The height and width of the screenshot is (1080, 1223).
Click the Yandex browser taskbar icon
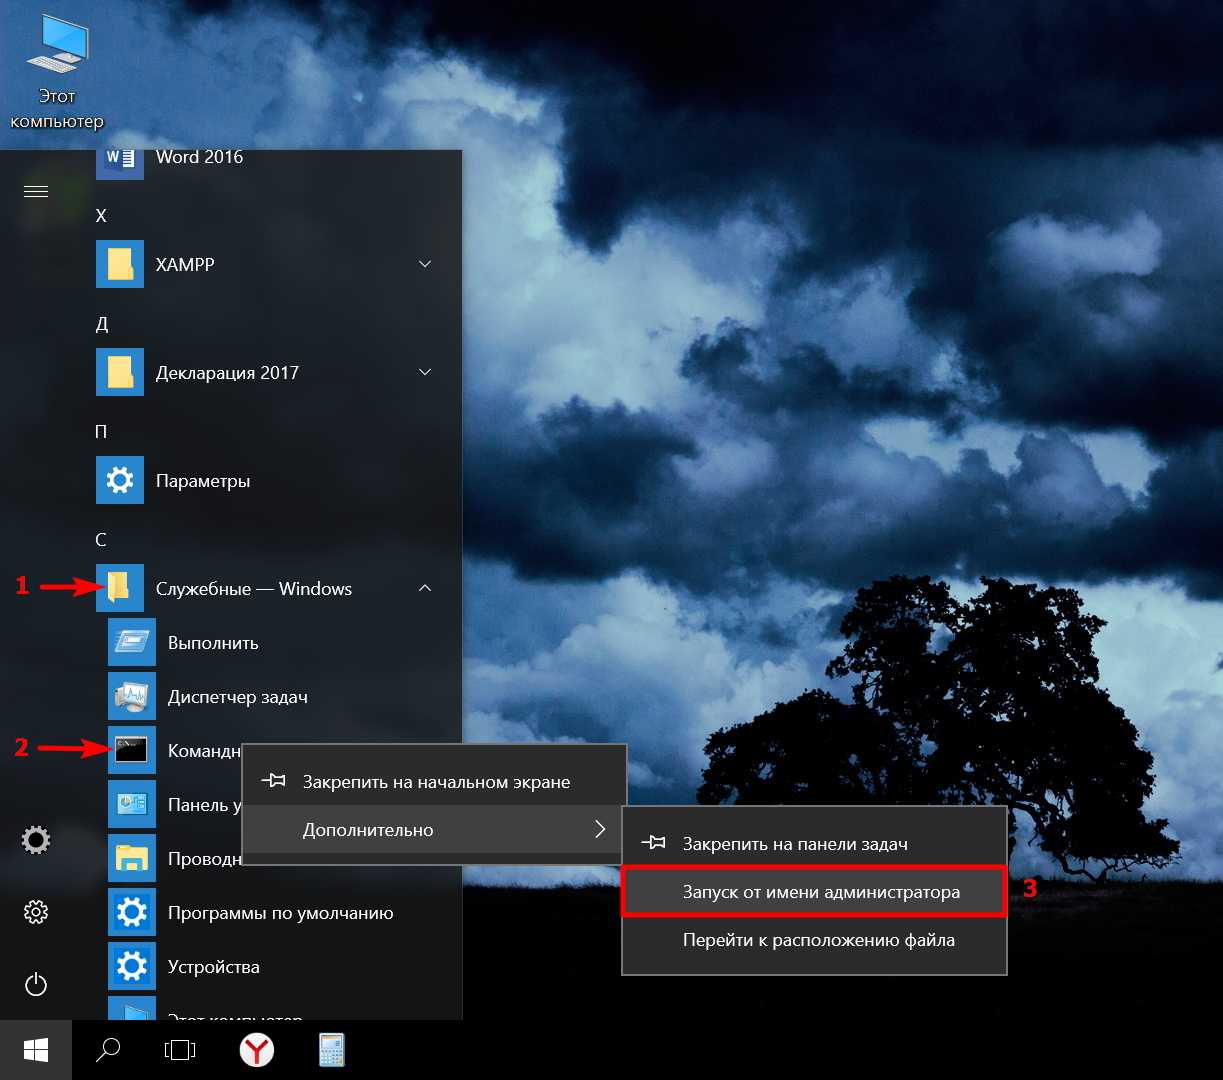point(257,1050)
